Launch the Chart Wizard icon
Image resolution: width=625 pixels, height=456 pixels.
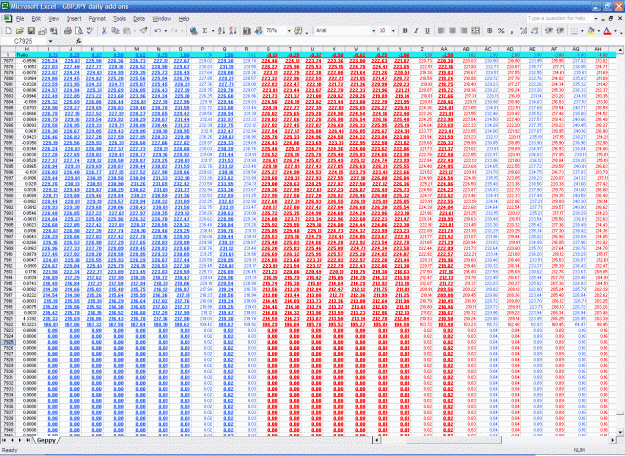pos(247,31)
